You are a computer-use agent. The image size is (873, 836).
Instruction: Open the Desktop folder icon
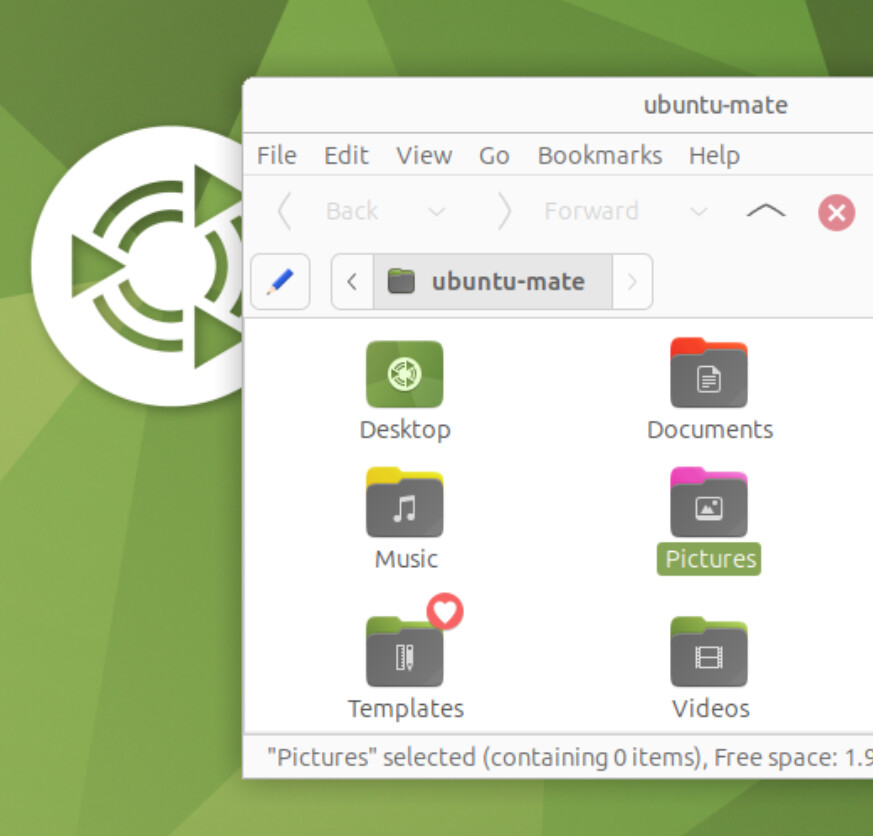(x=404, y=375)
